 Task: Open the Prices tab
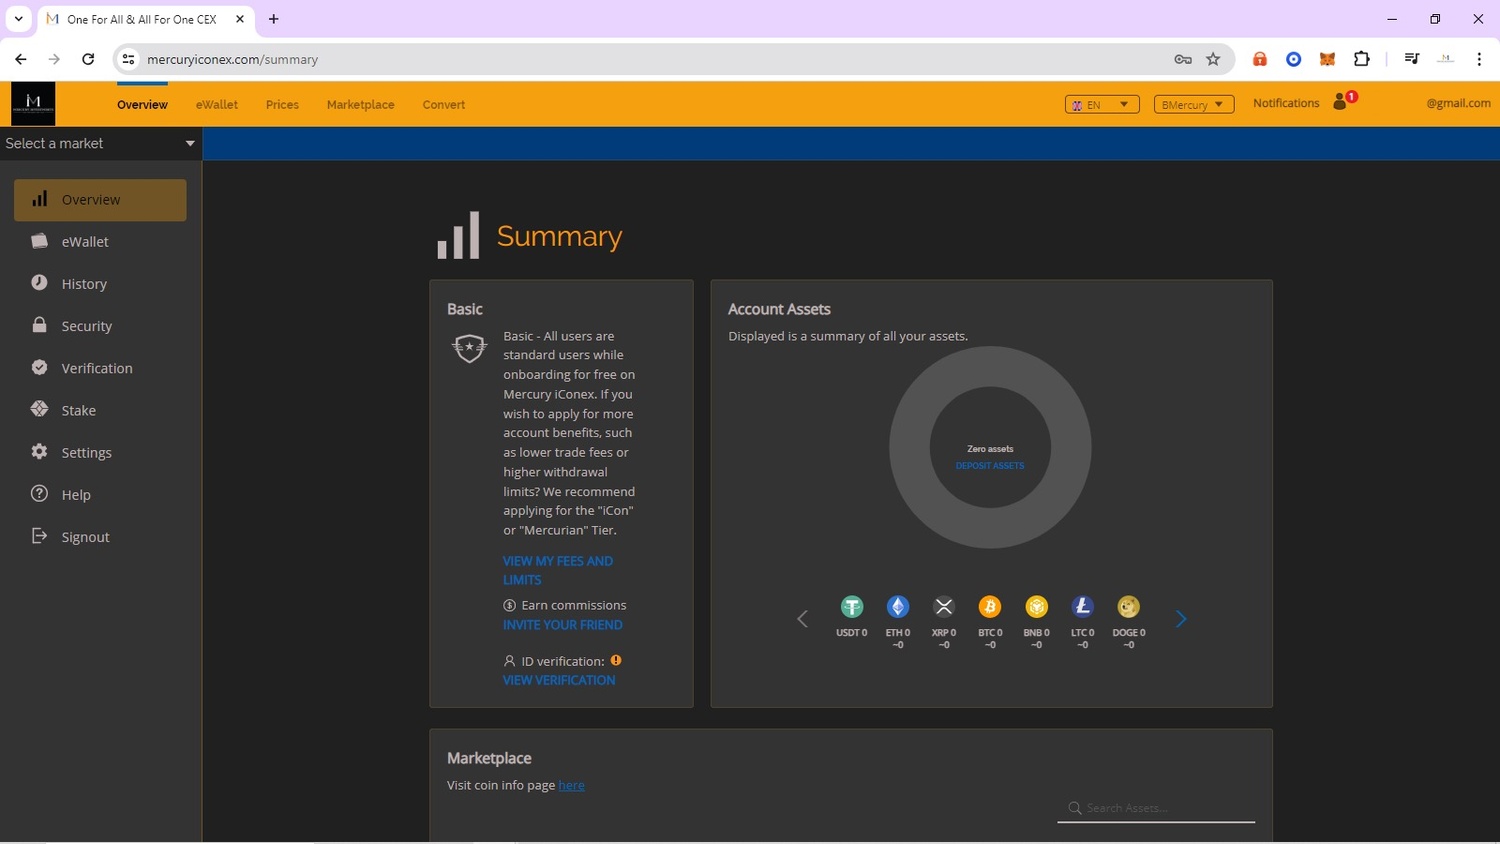point(282,104)
